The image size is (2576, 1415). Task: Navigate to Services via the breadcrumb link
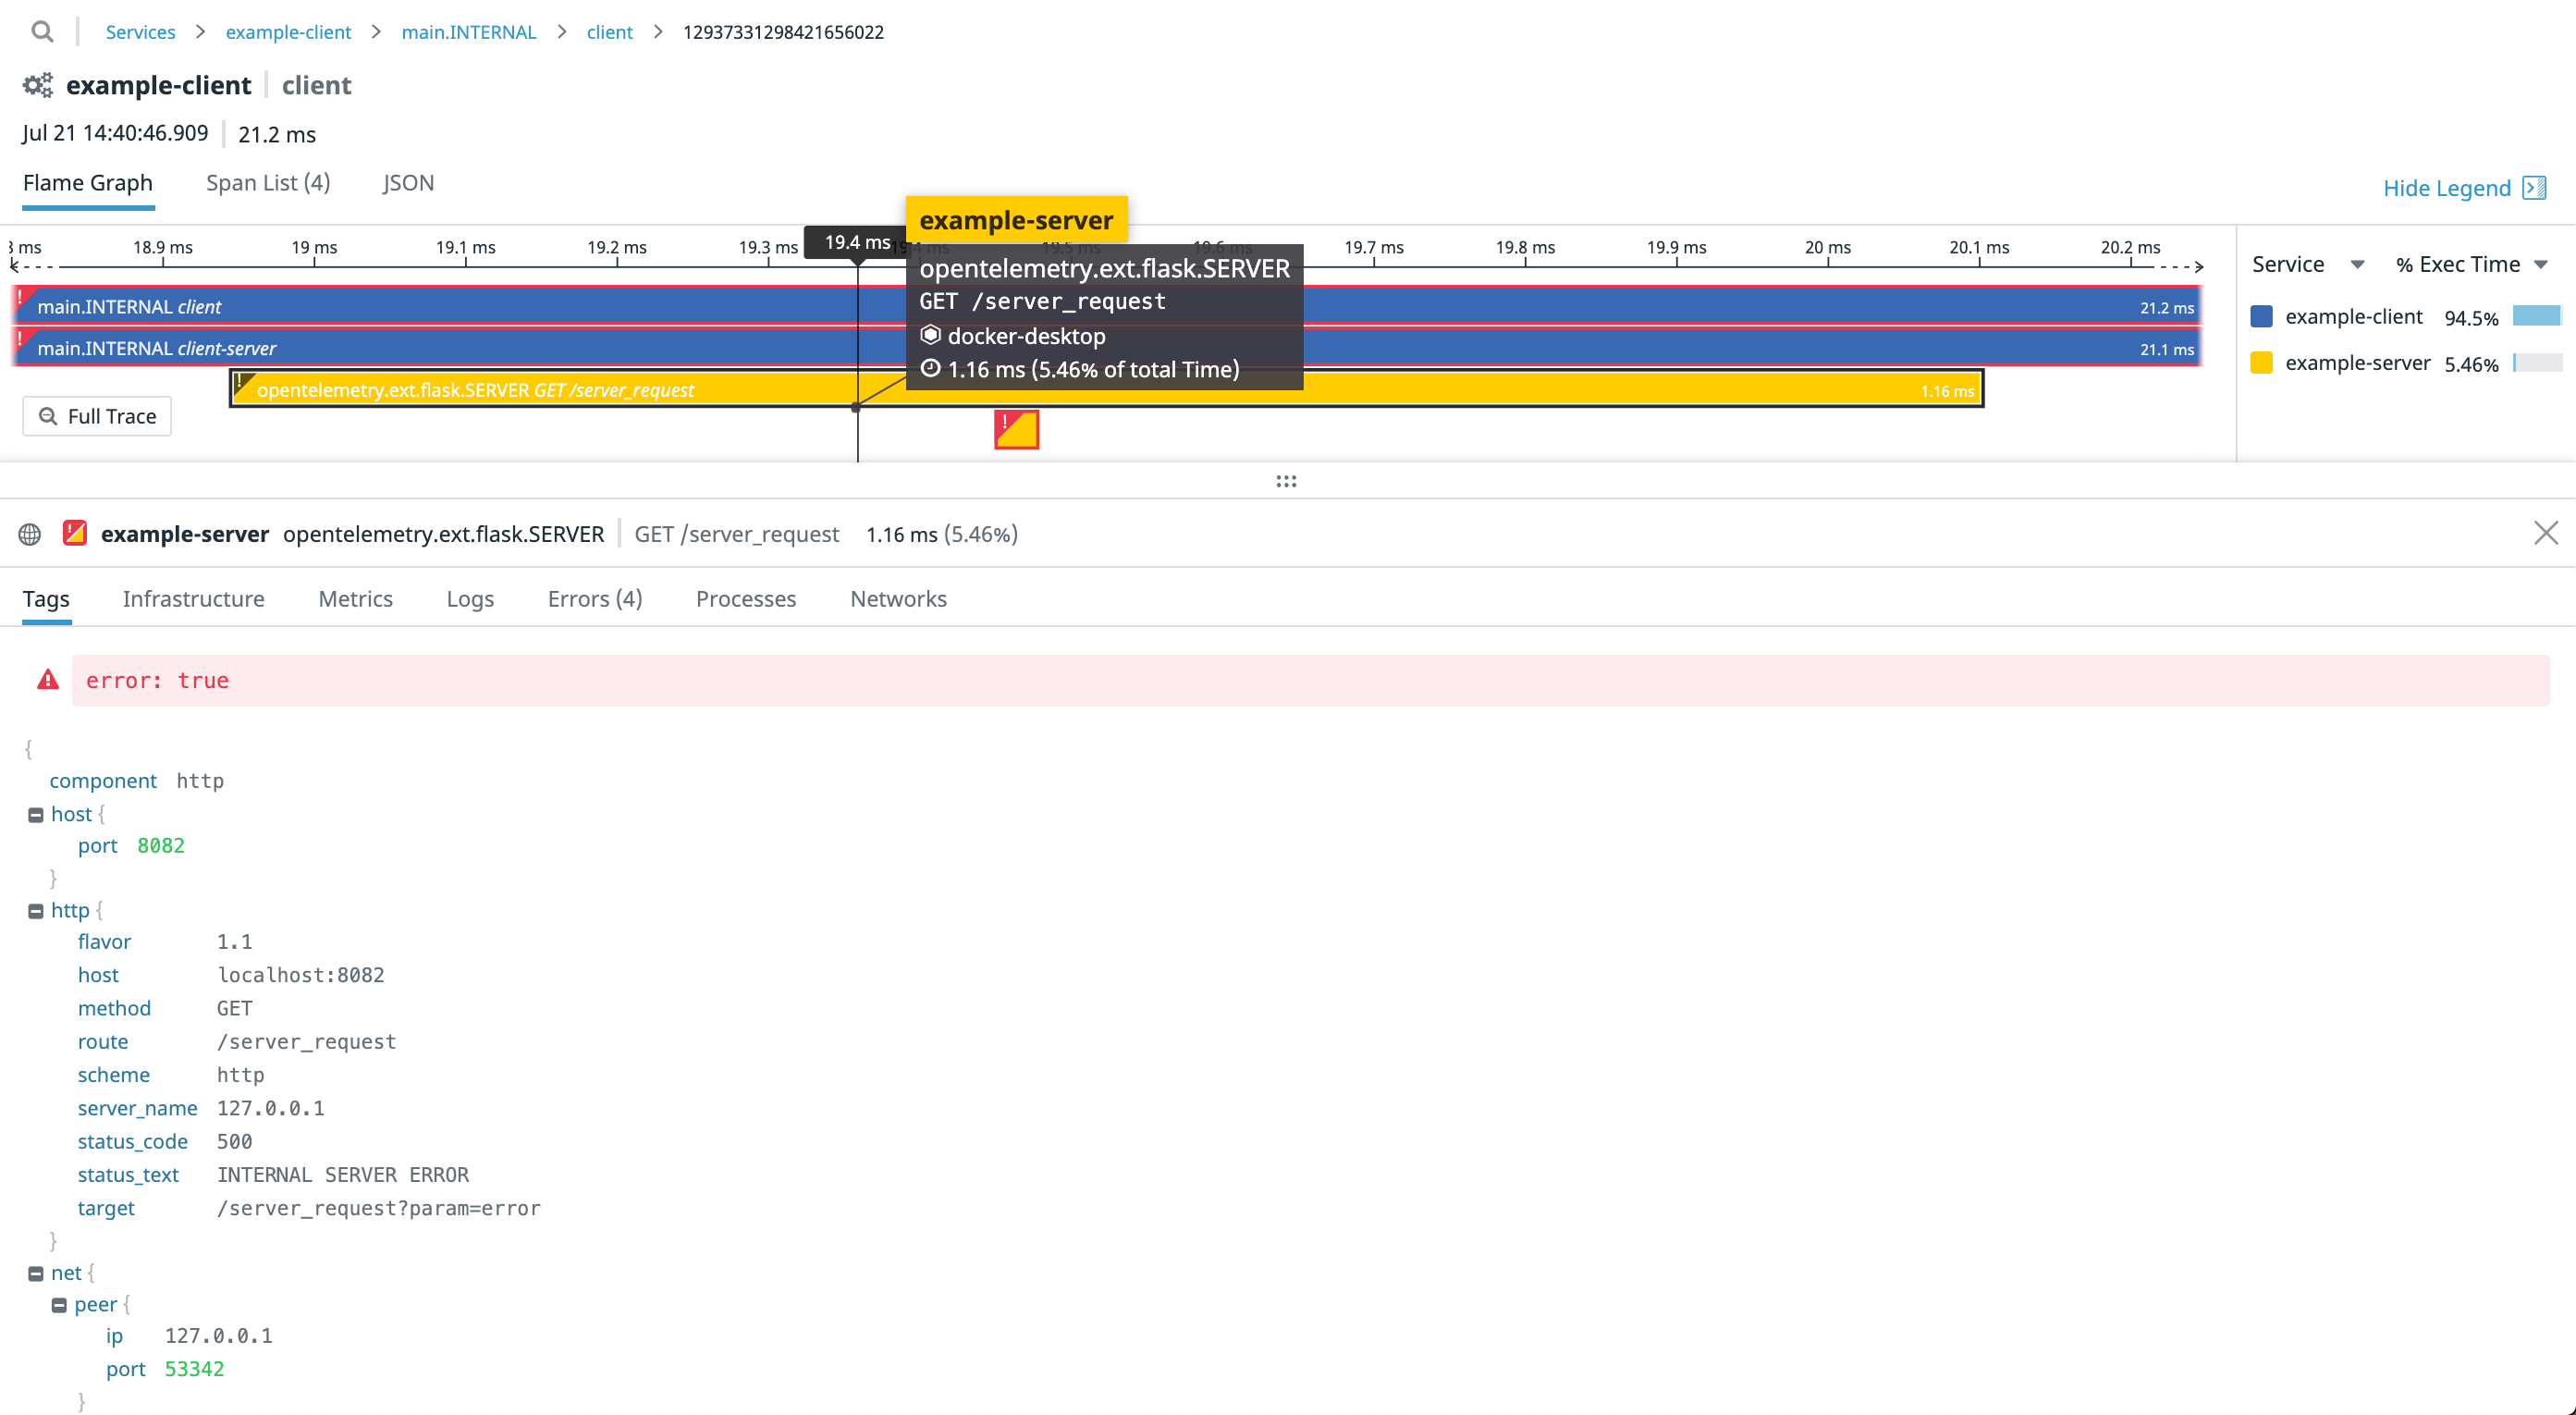click(x=140, y=31)
